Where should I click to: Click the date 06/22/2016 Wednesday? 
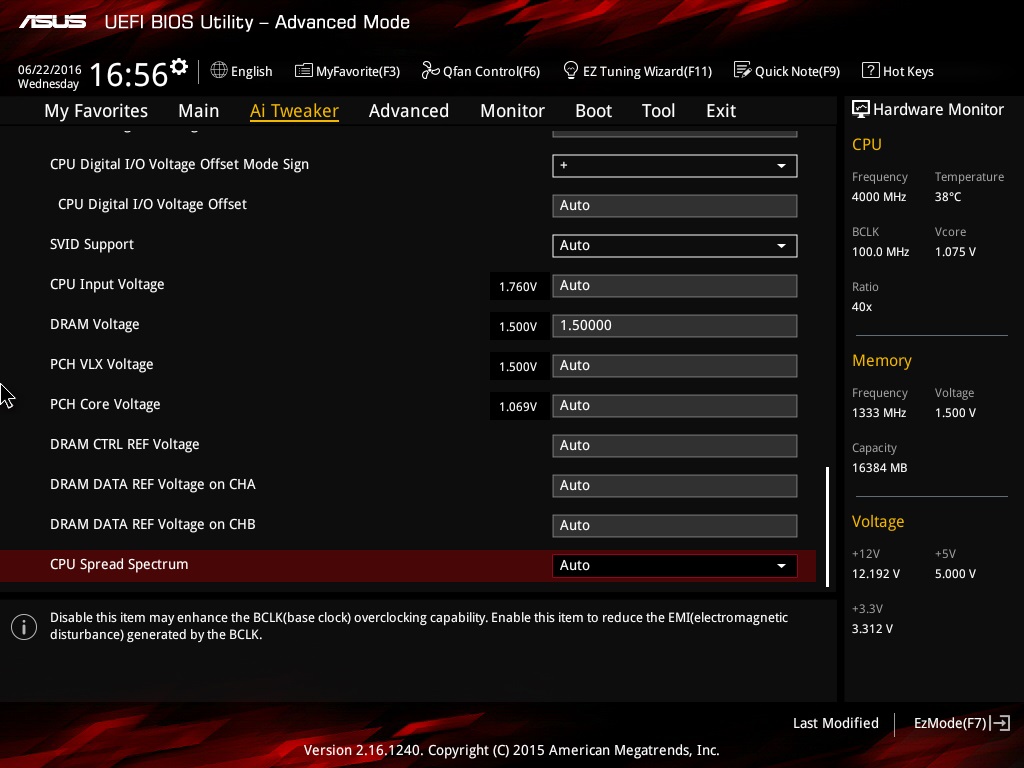click(50, 76)
